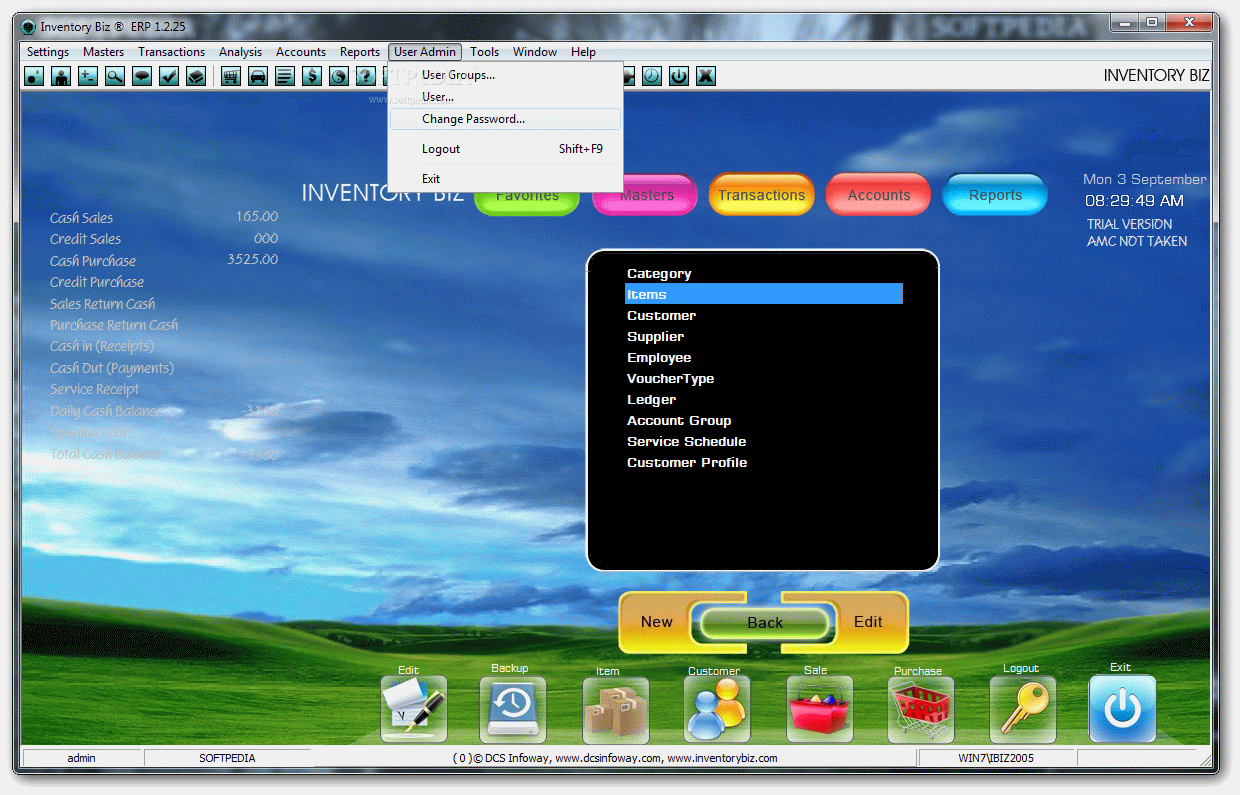Click the clock toolbar icon
This screenshot has height=795, width=1240.
coord(652,75)
